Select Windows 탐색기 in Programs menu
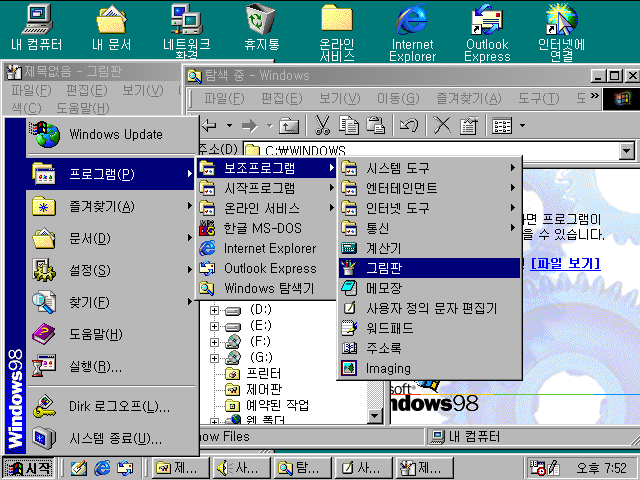 266,288
